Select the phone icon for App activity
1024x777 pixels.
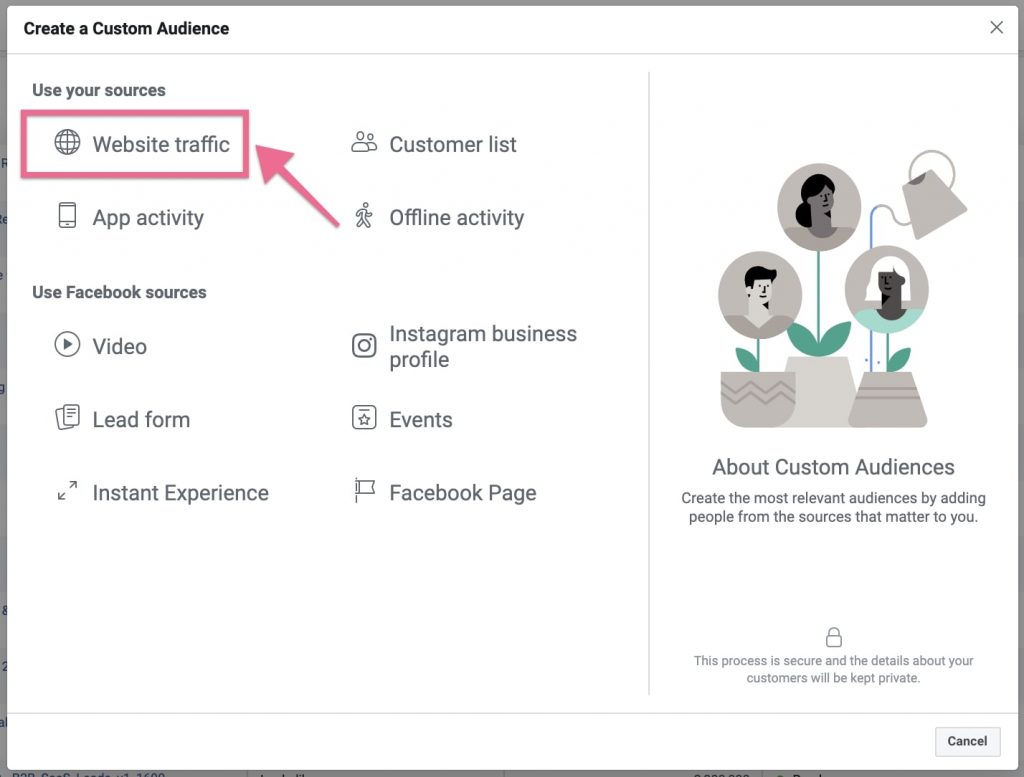pyautogui.click(x=67, y=217)
